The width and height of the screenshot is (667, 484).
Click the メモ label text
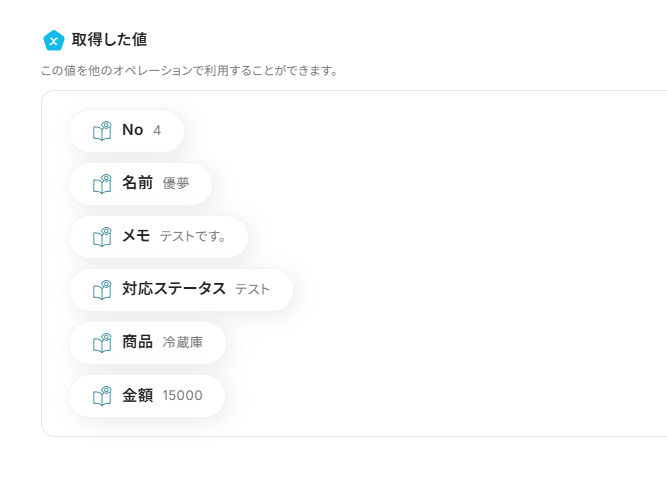(136, 236)
